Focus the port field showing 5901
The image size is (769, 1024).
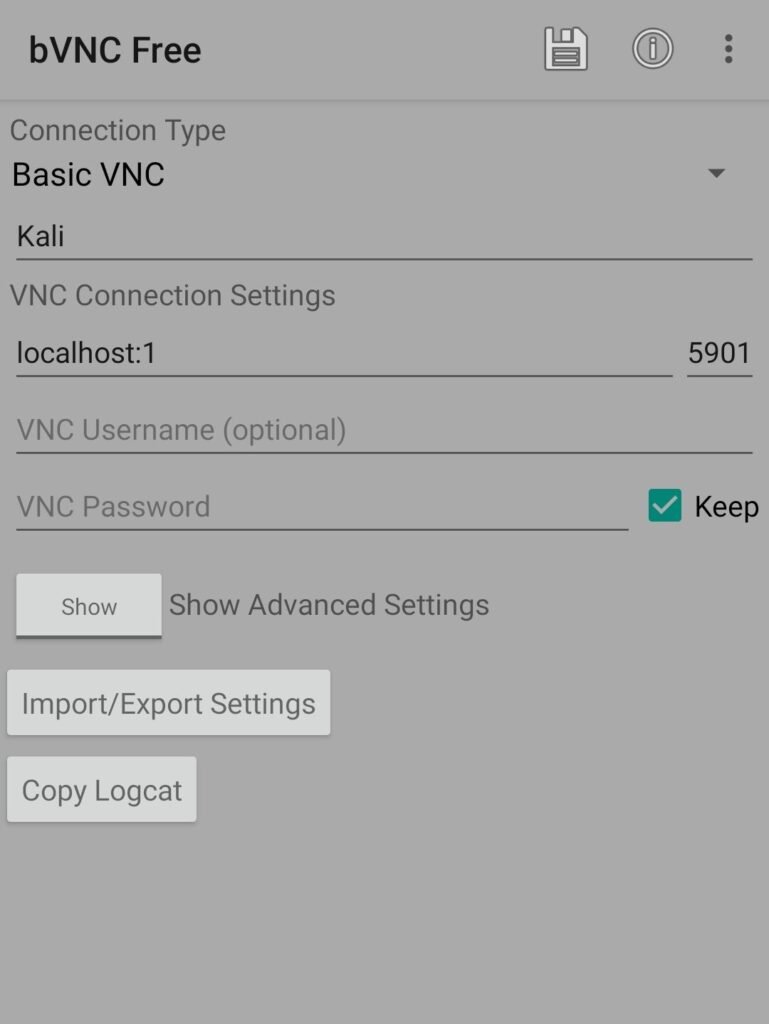pyautogui.click(x=719, y=354)
